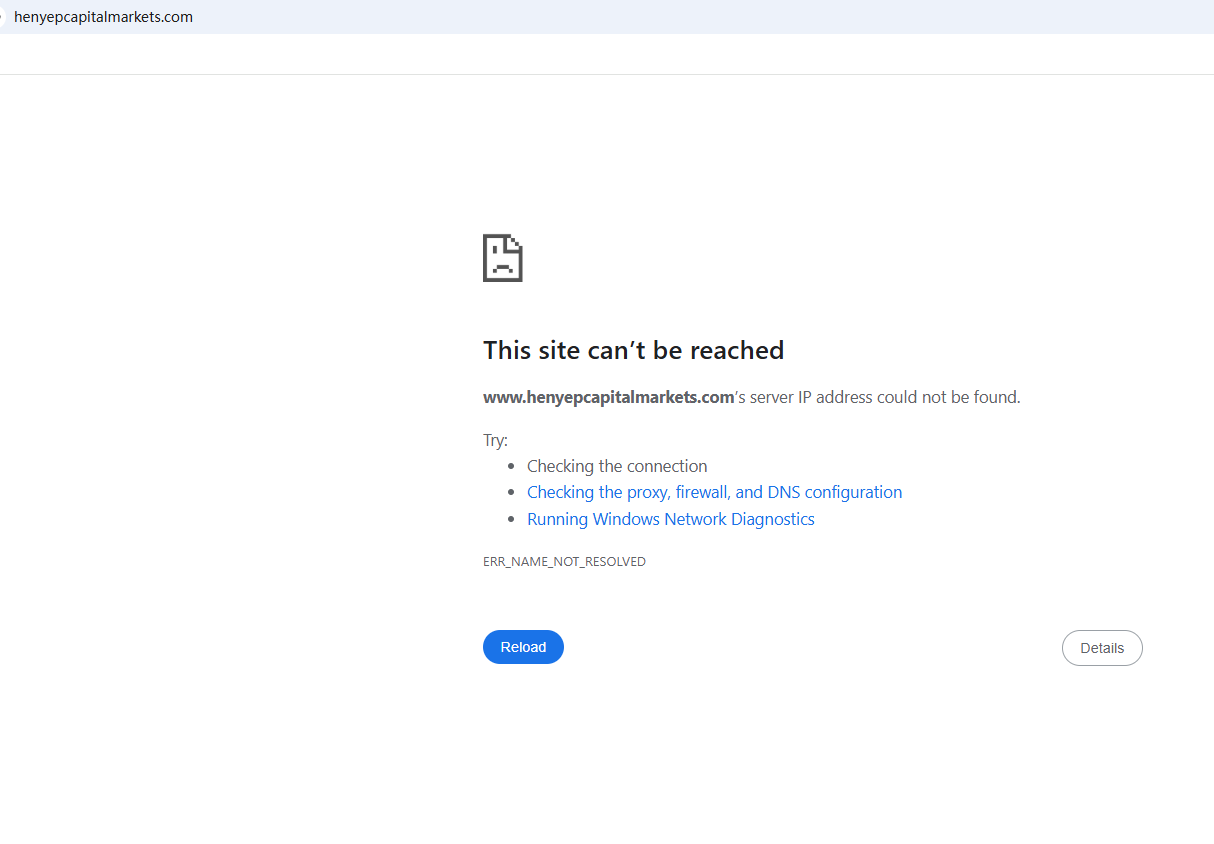Open proxy, firewall, and DNS configuration link
Screen dimensions: 1214x844
[714, 492]
